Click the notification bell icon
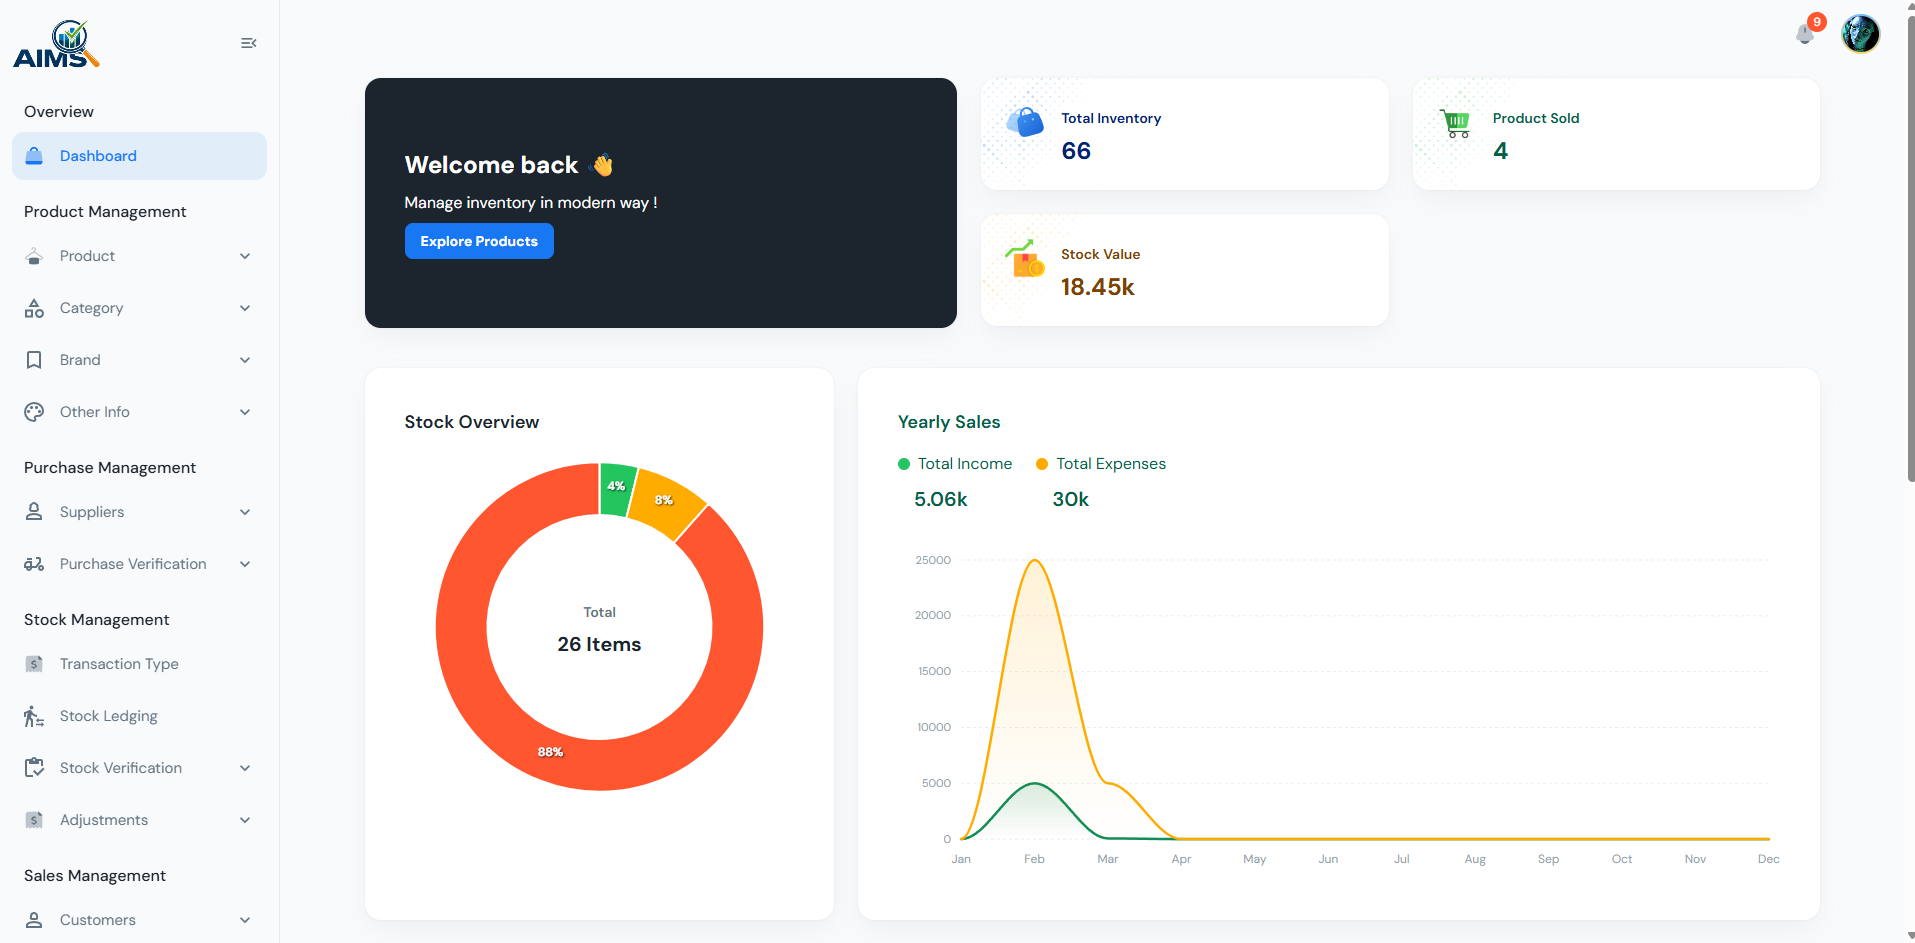Image resolution: width=1915 pixels, height=943 pixels. click(x=1804, y=33)
